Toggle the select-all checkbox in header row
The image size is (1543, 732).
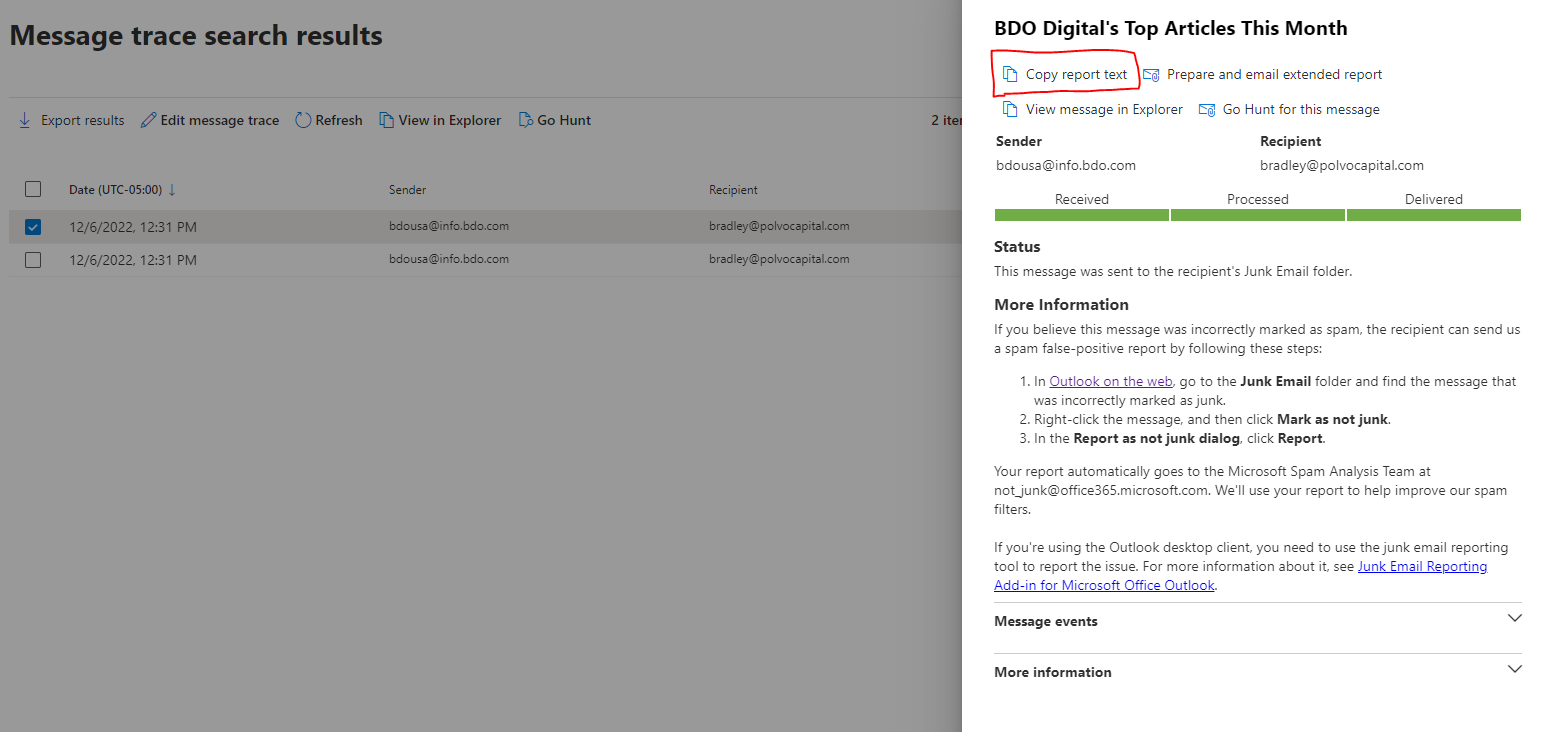pos(33,189)
